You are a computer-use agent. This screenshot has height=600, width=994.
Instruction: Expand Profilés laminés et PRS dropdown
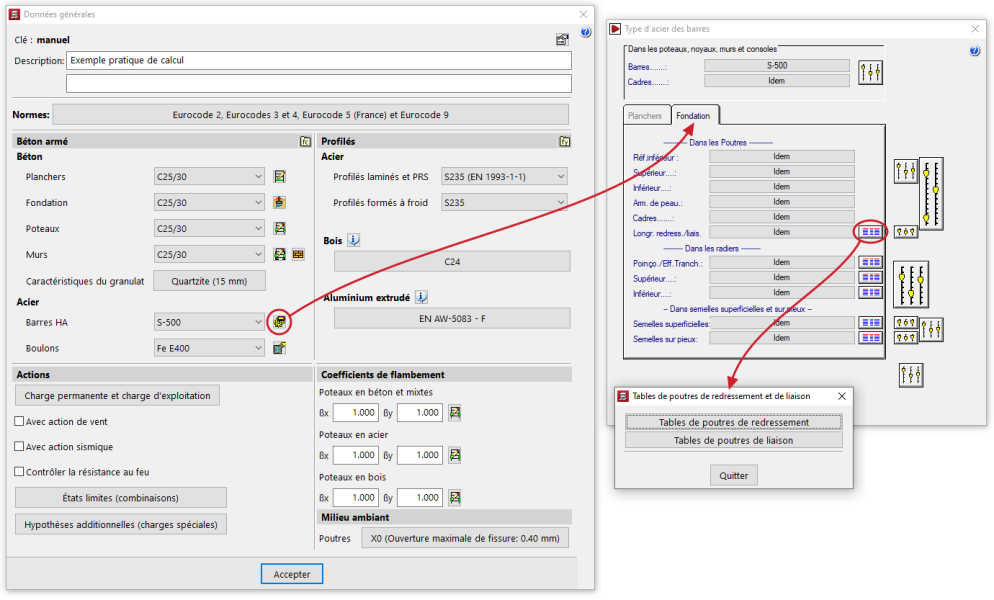(559, 177)
